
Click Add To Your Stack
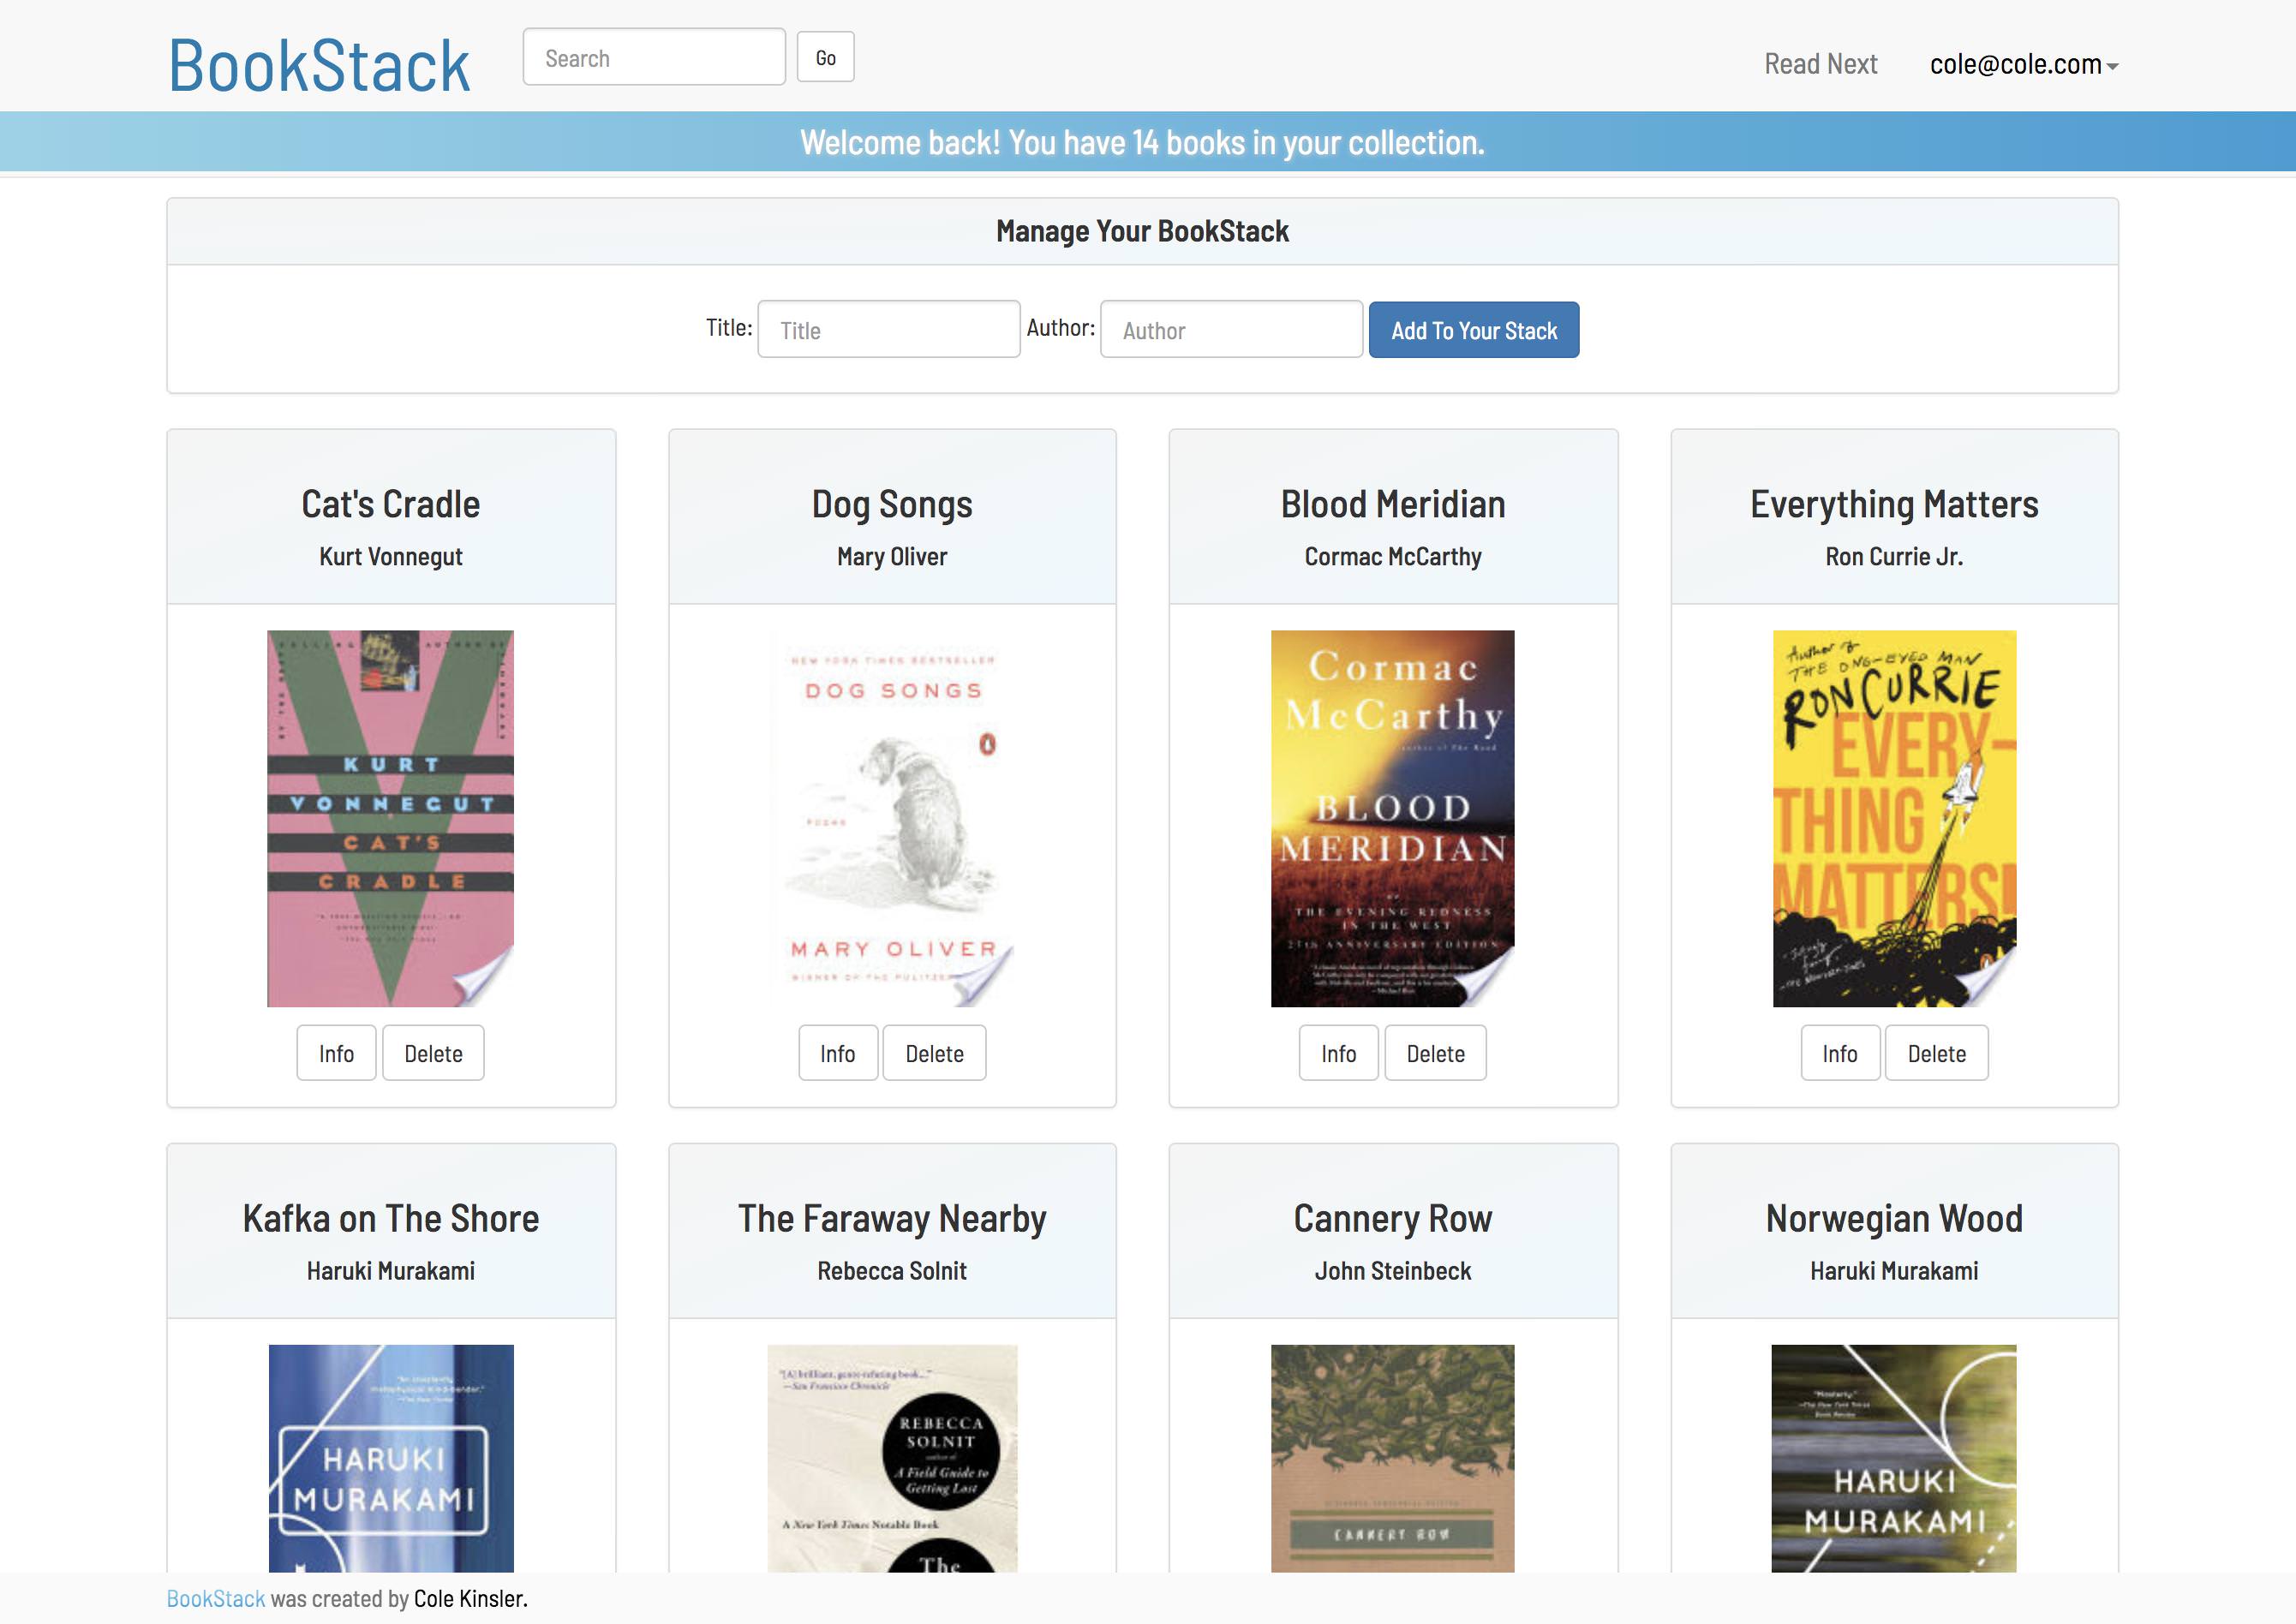click(x=1474, y=329)
